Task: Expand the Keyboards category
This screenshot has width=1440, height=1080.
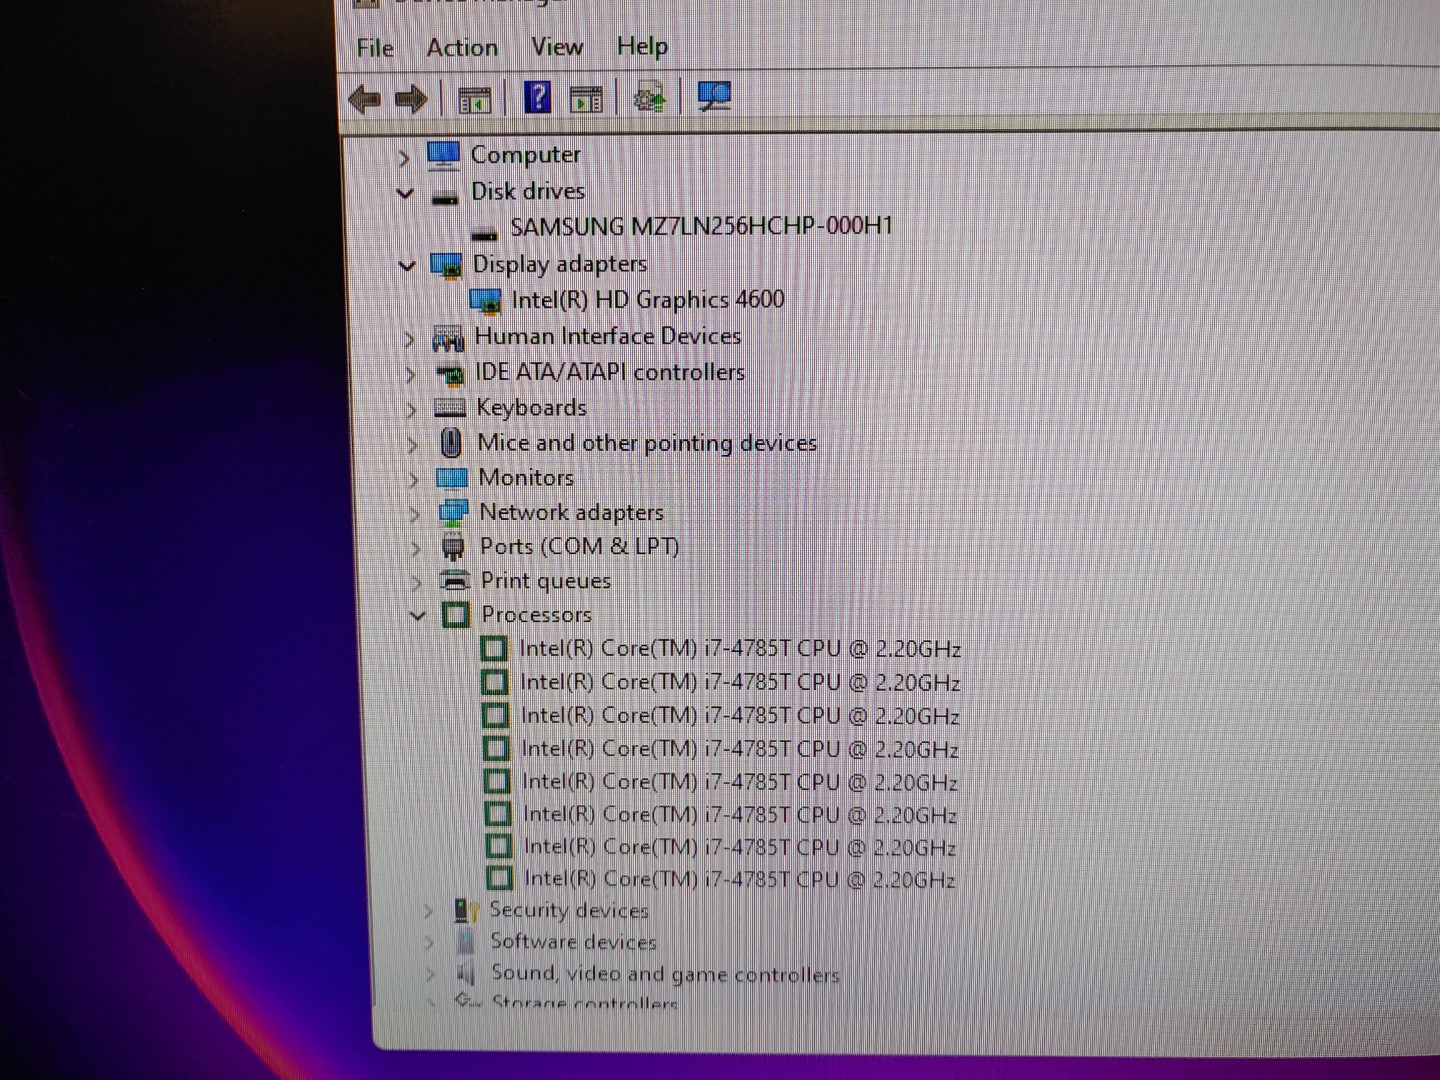Action: (x=411, y=410)
